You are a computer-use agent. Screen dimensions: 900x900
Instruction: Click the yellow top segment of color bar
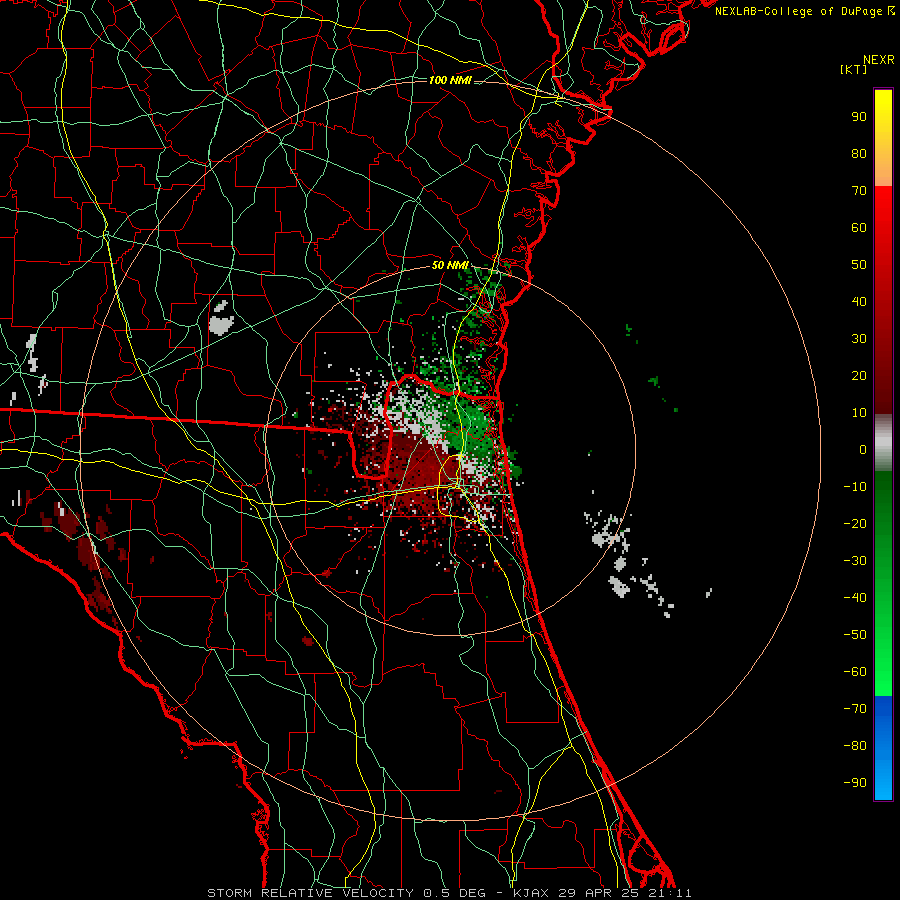tap(883, 138)
